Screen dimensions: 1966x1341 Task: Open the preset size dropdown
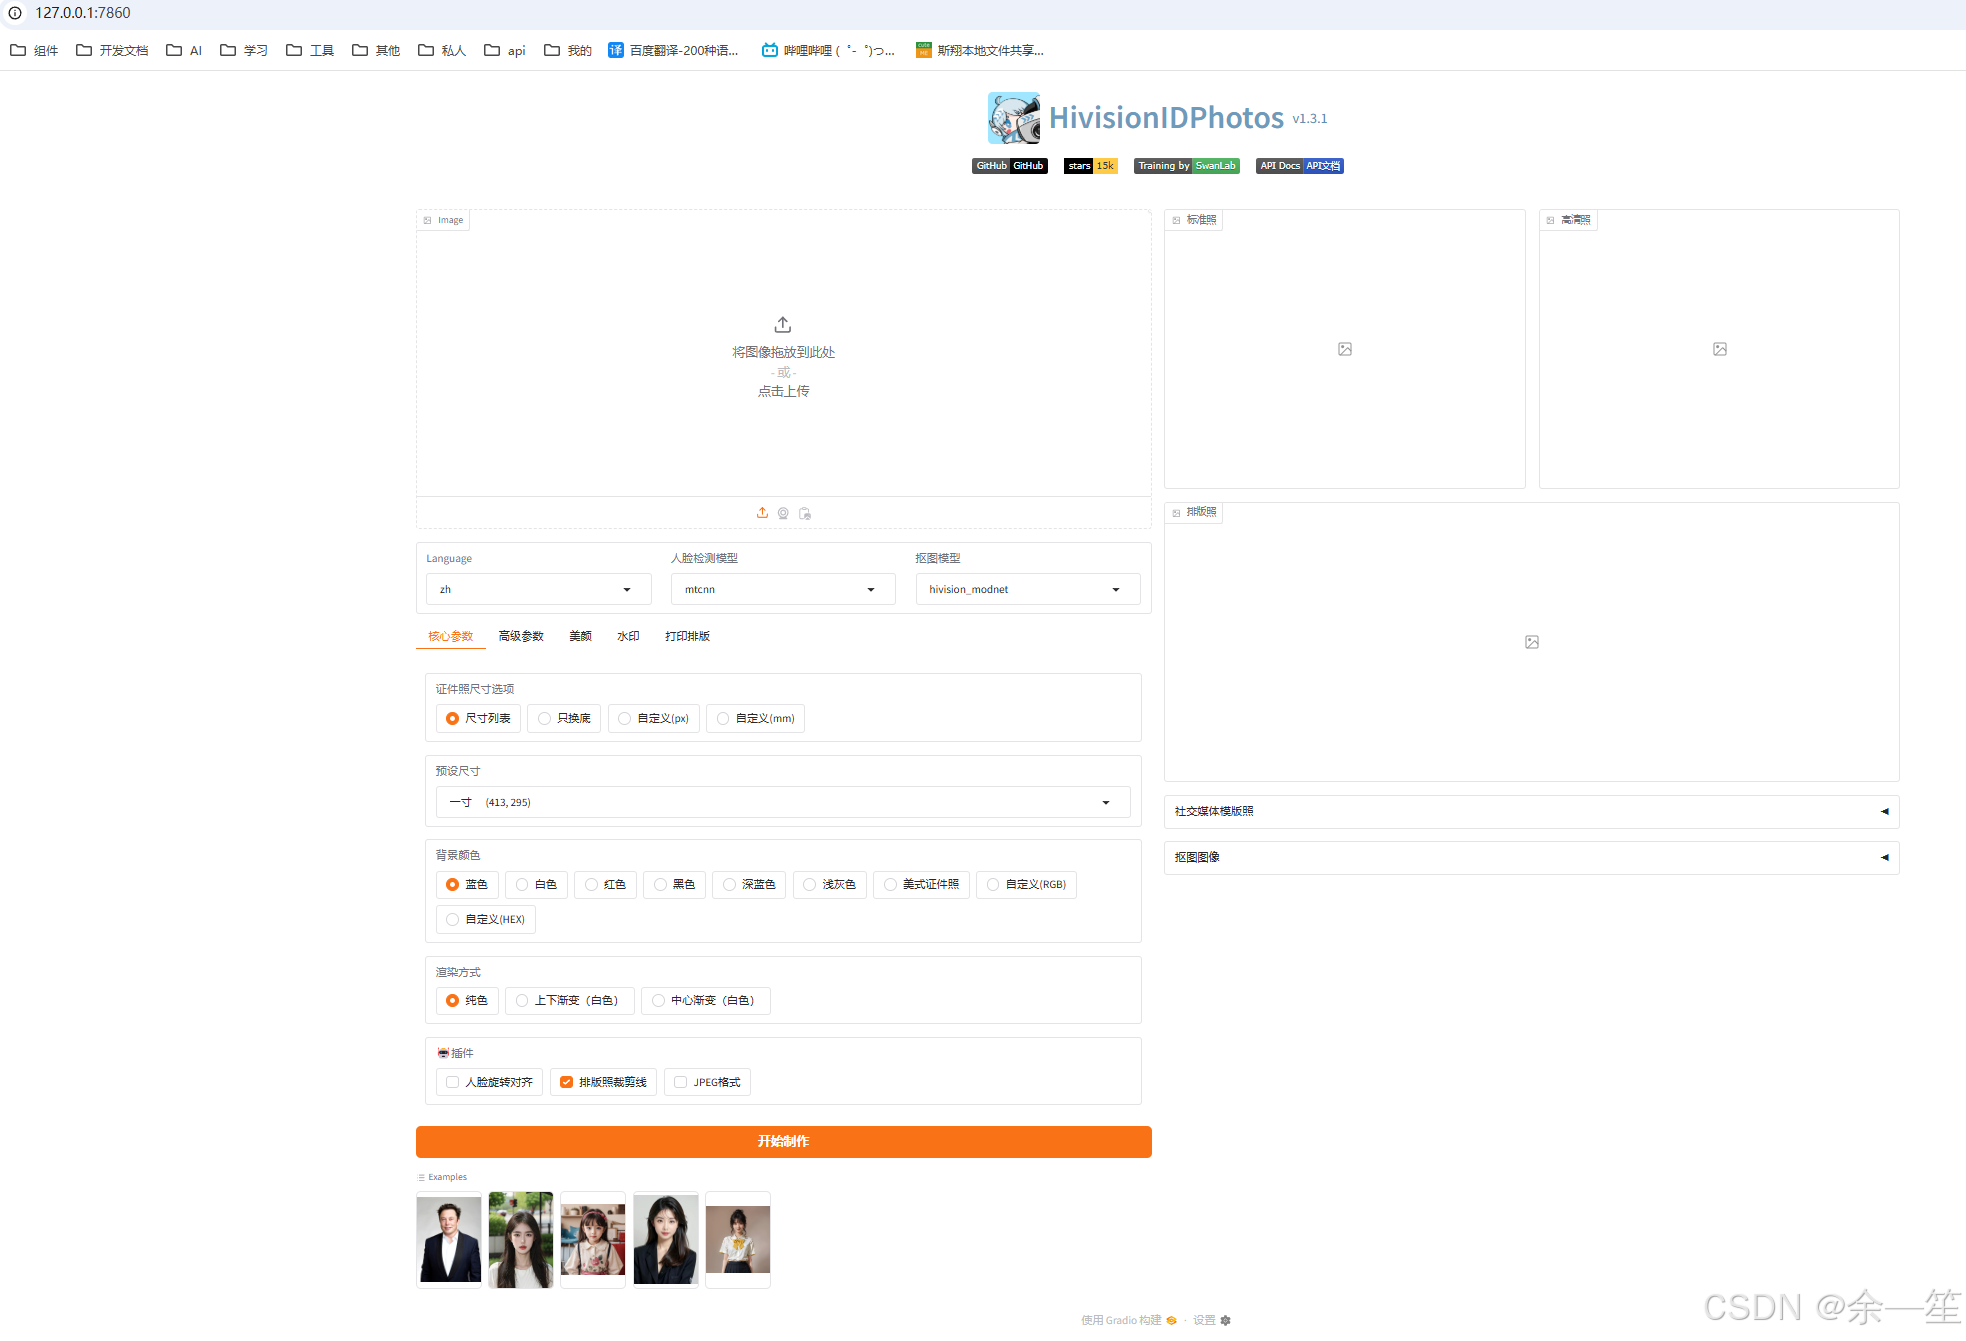pos(782,802)
